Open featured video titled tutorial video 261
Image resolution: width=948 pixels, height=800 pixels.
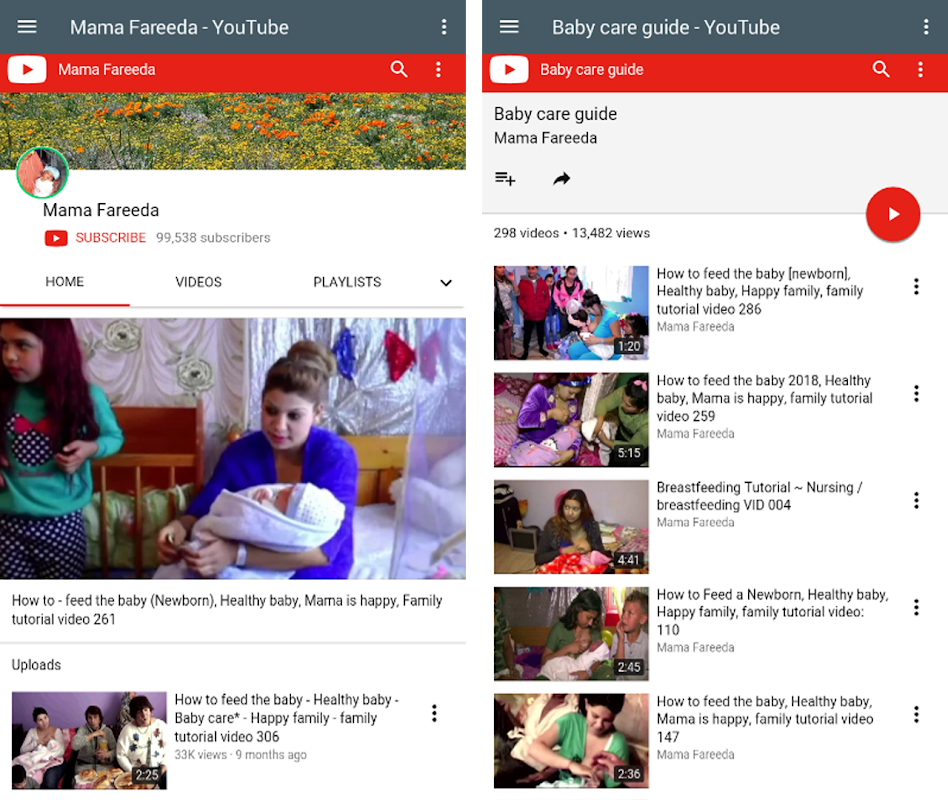(x=232, y=449)
